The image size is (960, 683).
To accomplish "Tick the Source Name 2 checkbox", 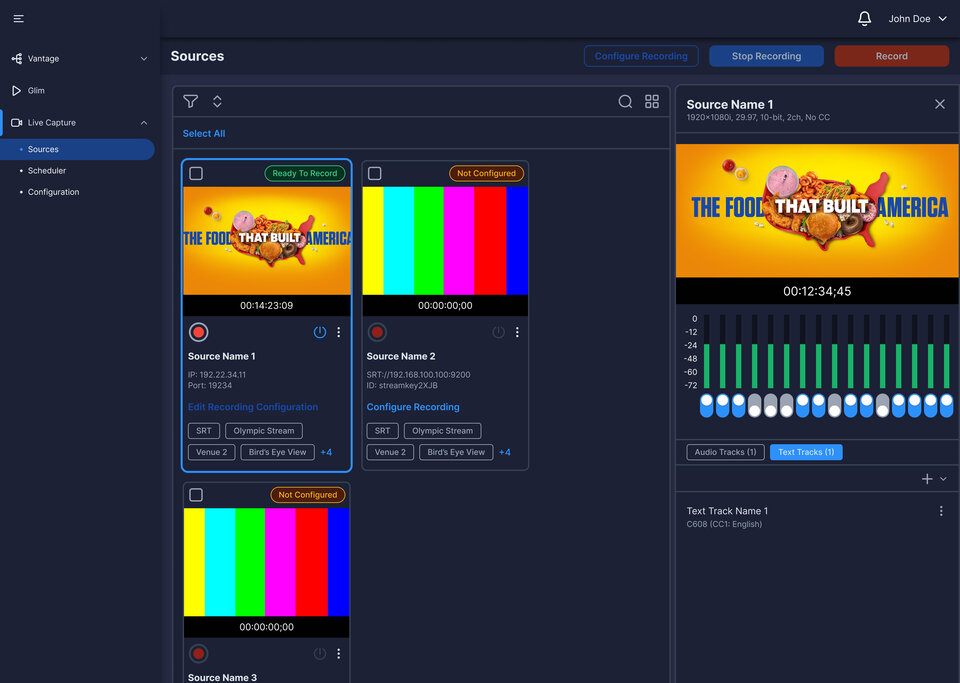I will coord(374,174).
